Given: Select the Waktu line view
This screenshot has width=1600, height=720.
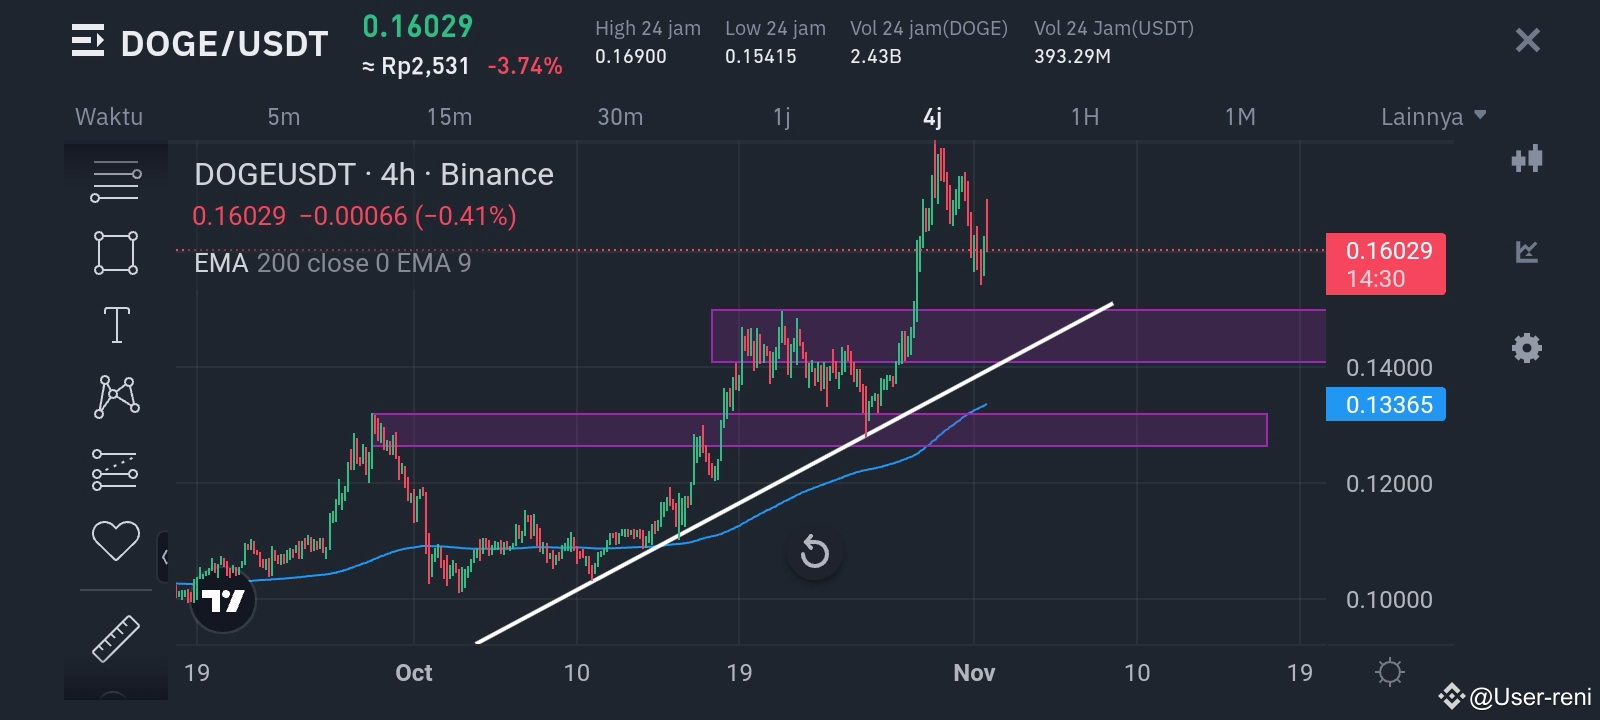Looking at the screenshot, I should tap(109, 117).
